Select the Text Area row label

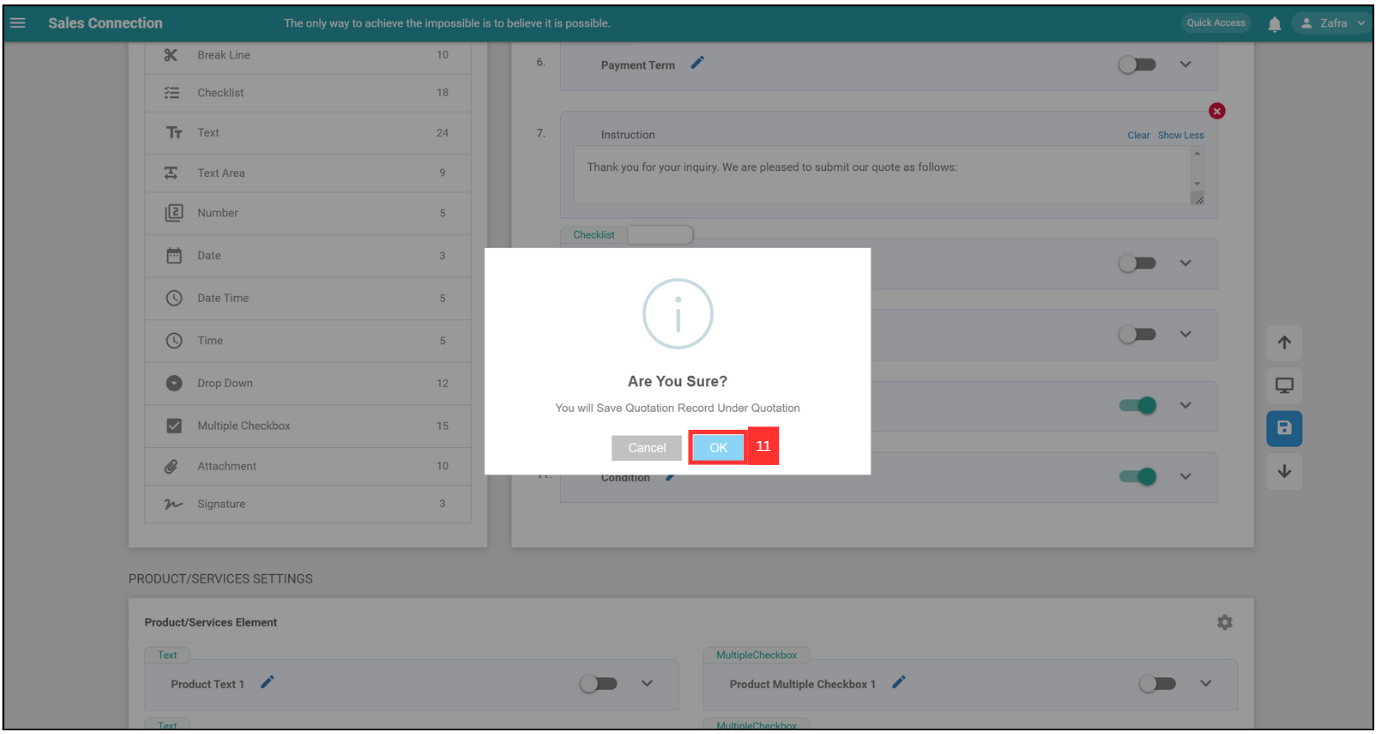point(221,173)
